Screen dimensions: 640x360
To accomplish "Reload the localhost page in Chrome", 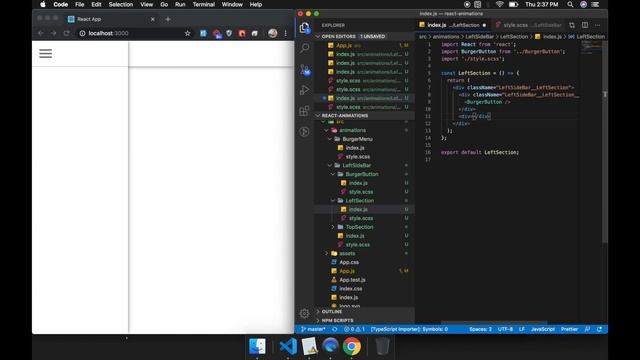I will [x=67, y=33].
